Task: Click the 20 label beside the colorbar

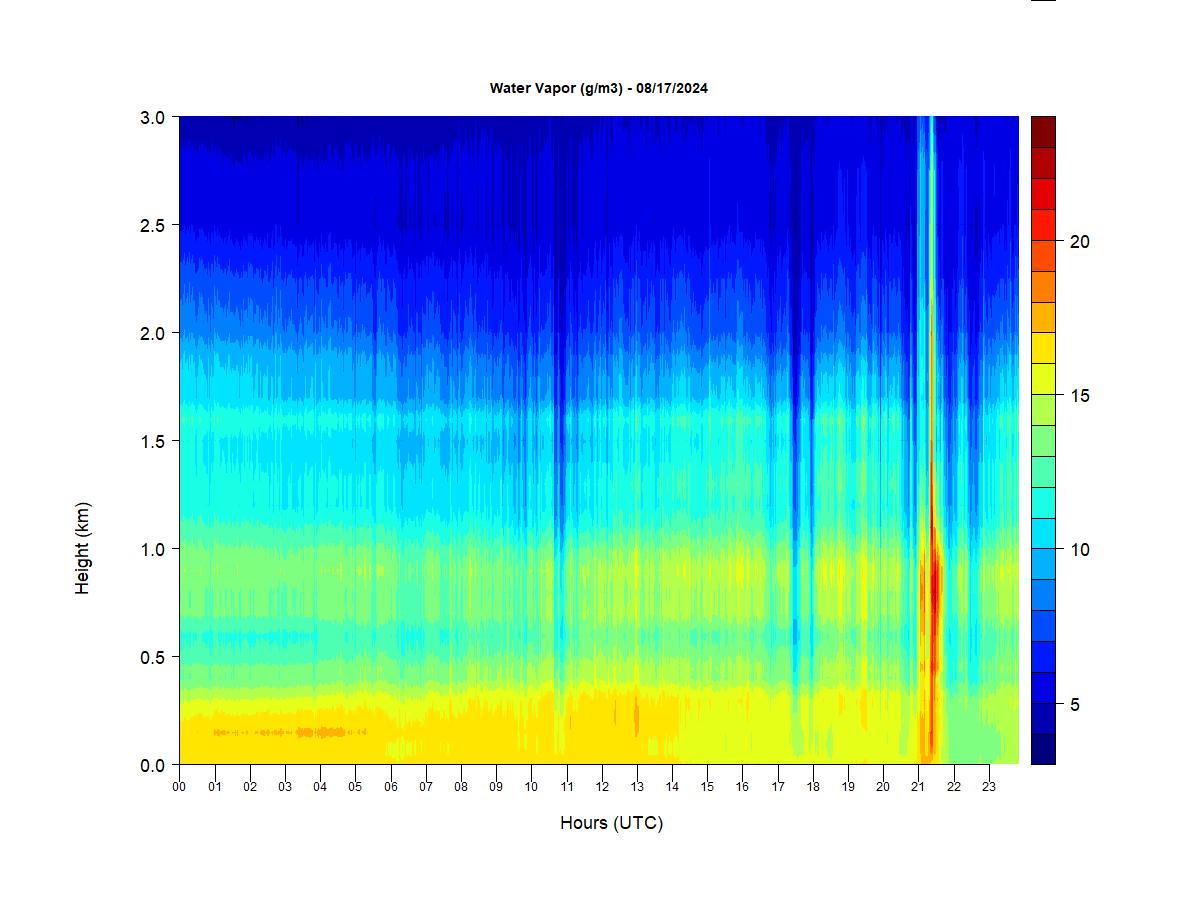Action: pyautogui.click(x=1079, y=242)
